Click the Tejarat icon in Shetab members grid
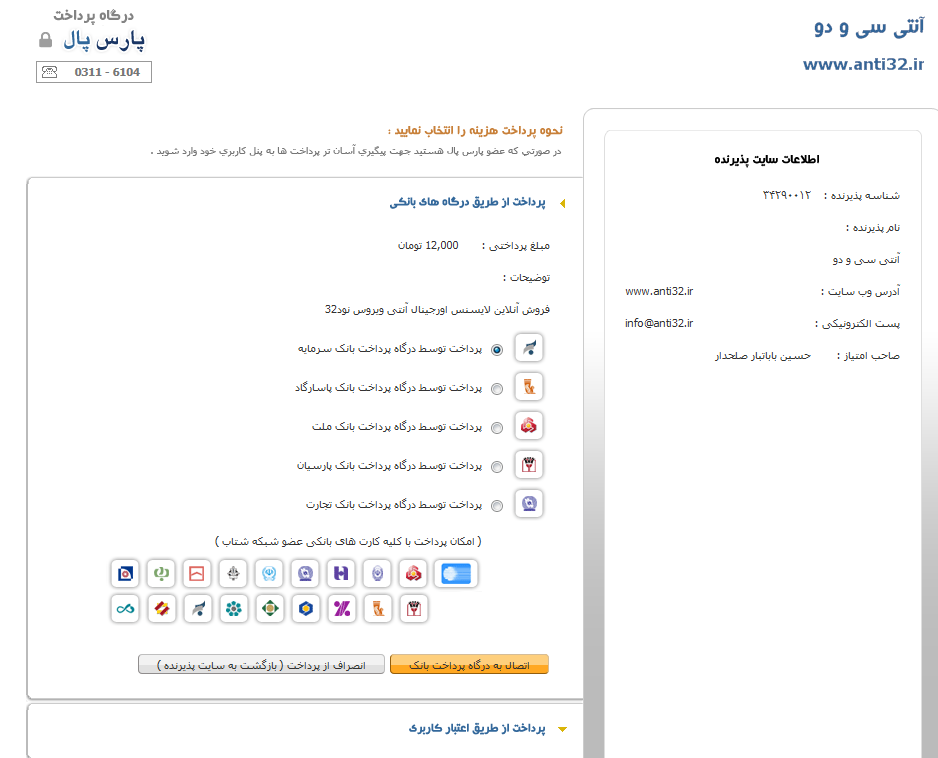The width and height of the screenshot is (938, 758). coord(306,574)
